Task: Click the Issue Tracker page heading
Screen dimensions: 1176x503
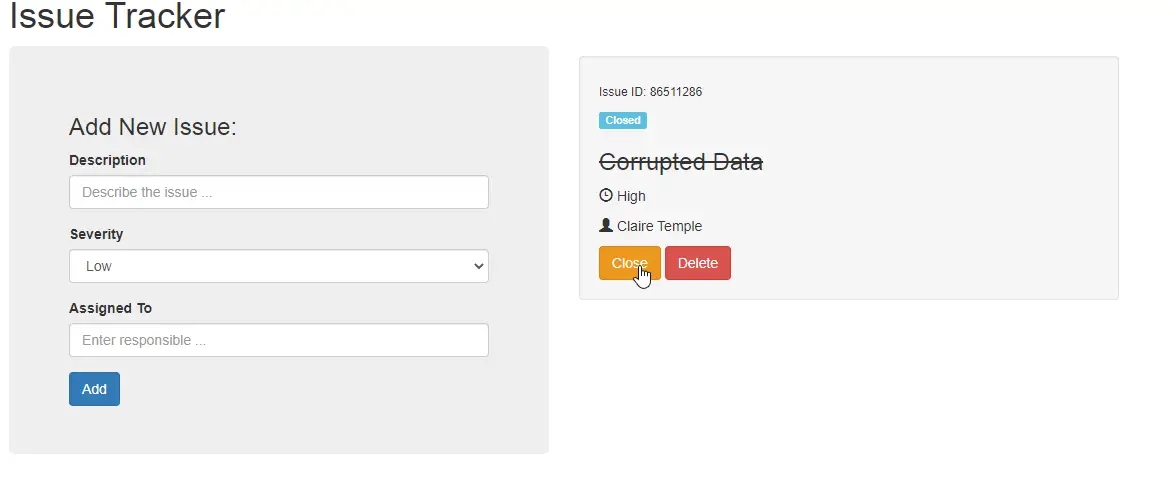Action: coord(117,17)
